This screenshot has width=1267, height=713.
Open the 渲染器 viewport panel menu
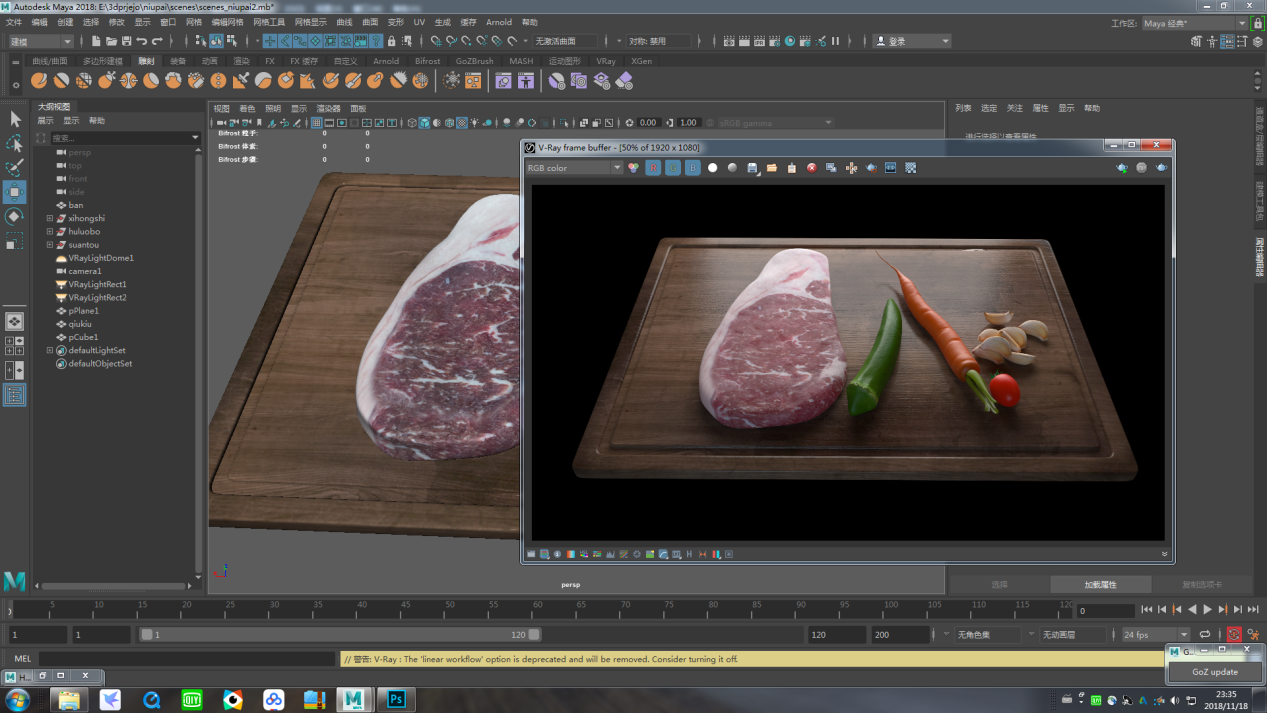(x=328, y=108)
